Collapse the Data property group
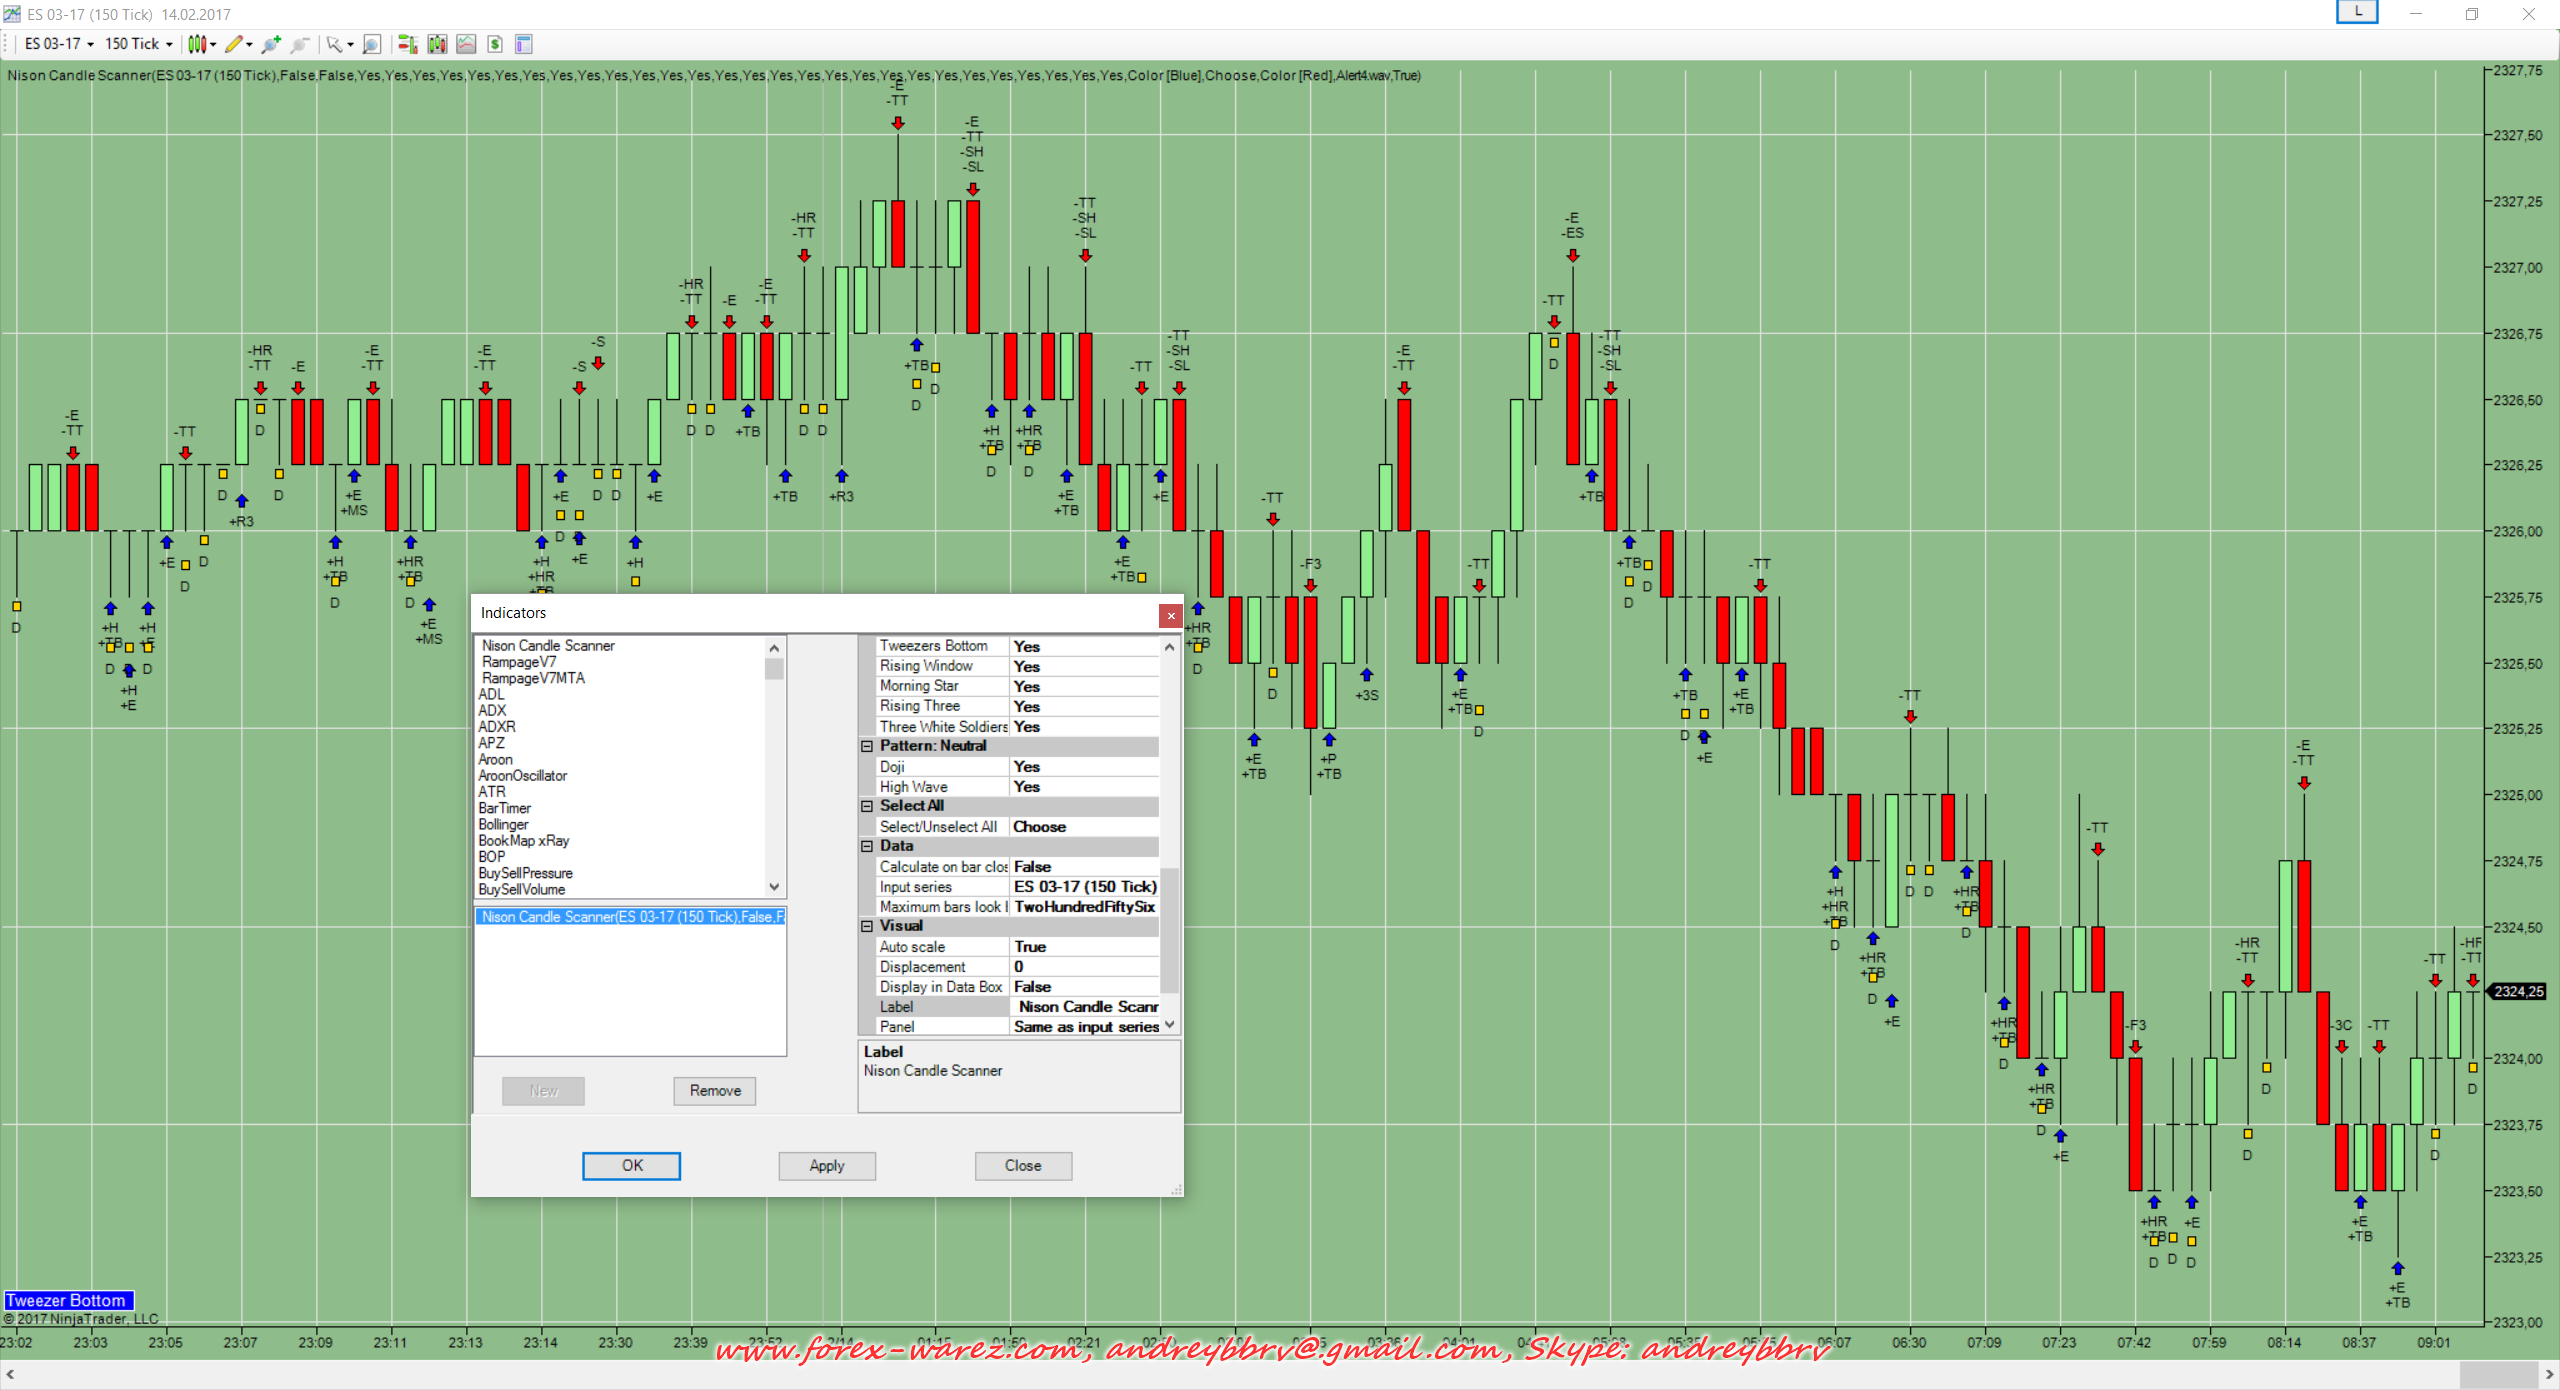The image size is (2560, 1390). coord(867,846)
